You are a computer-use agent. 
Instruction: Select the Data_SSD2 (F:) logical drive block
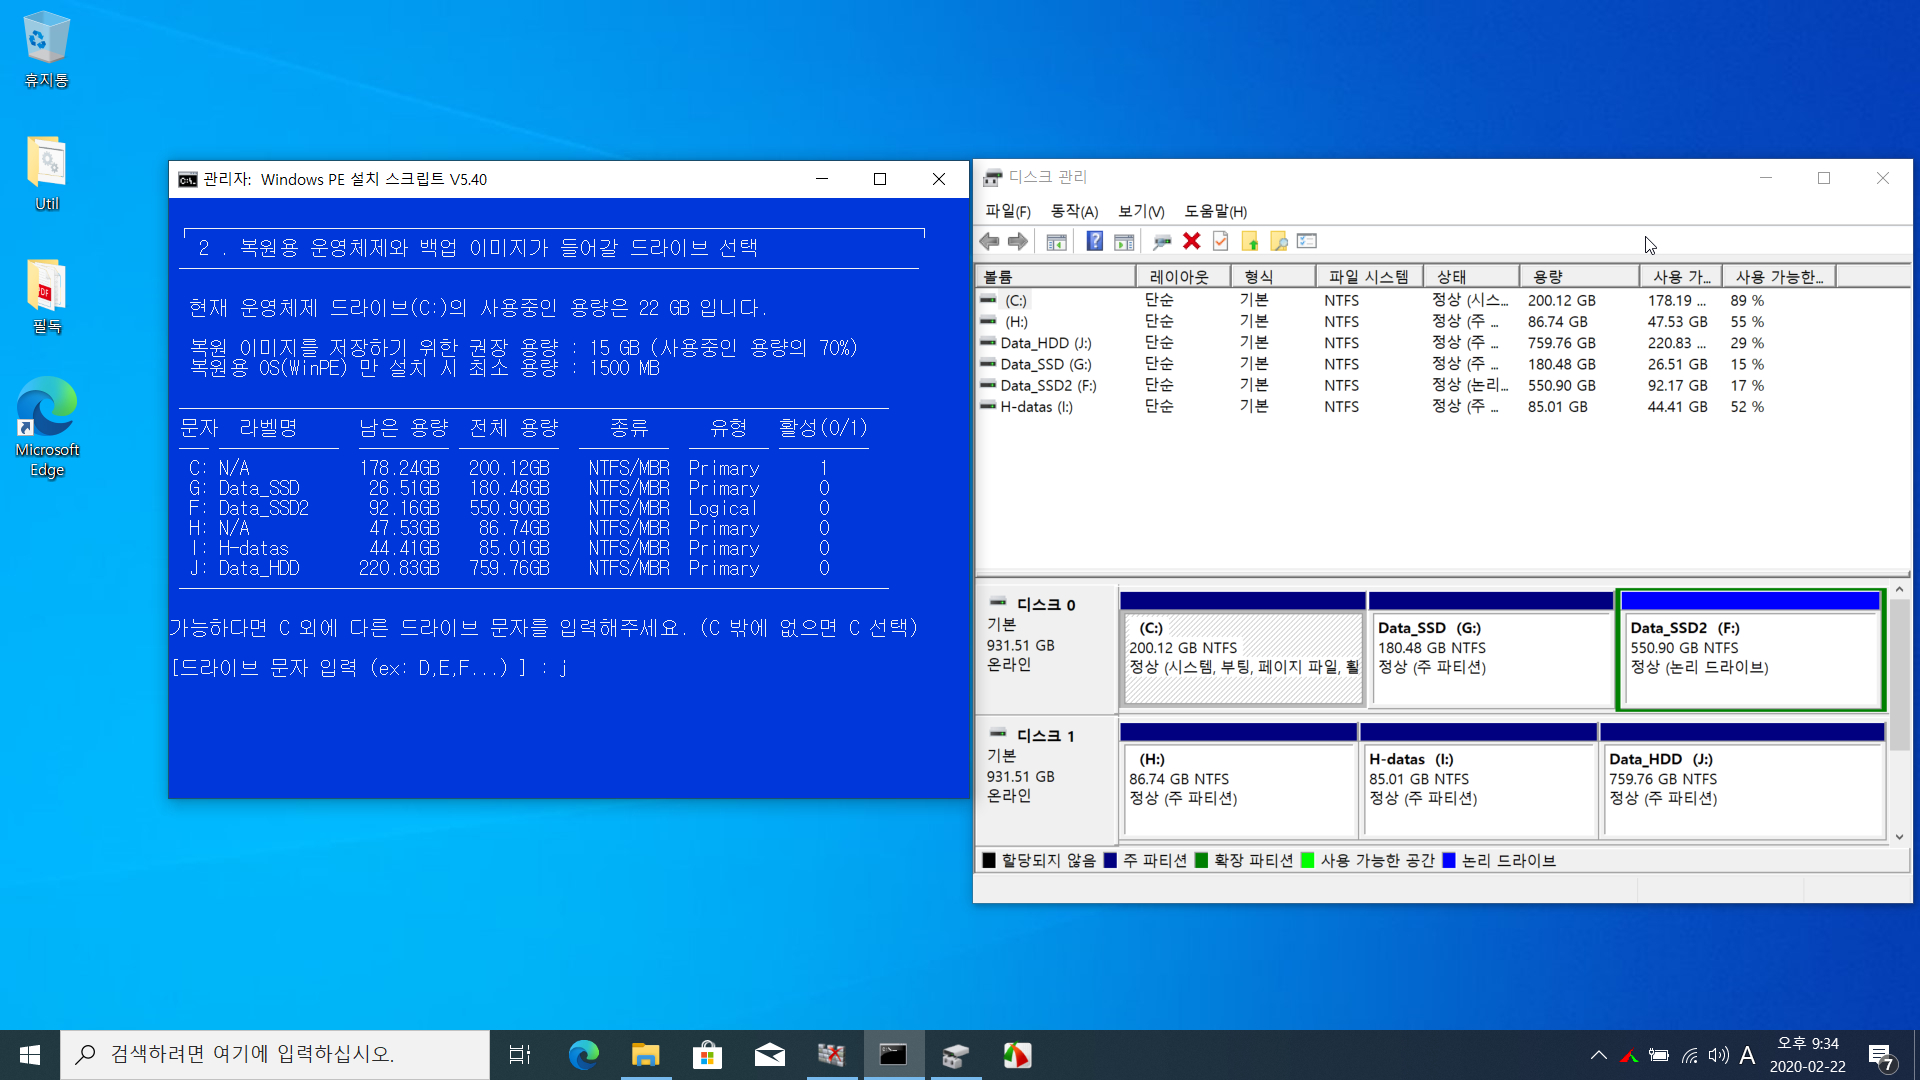(1751, 650)
